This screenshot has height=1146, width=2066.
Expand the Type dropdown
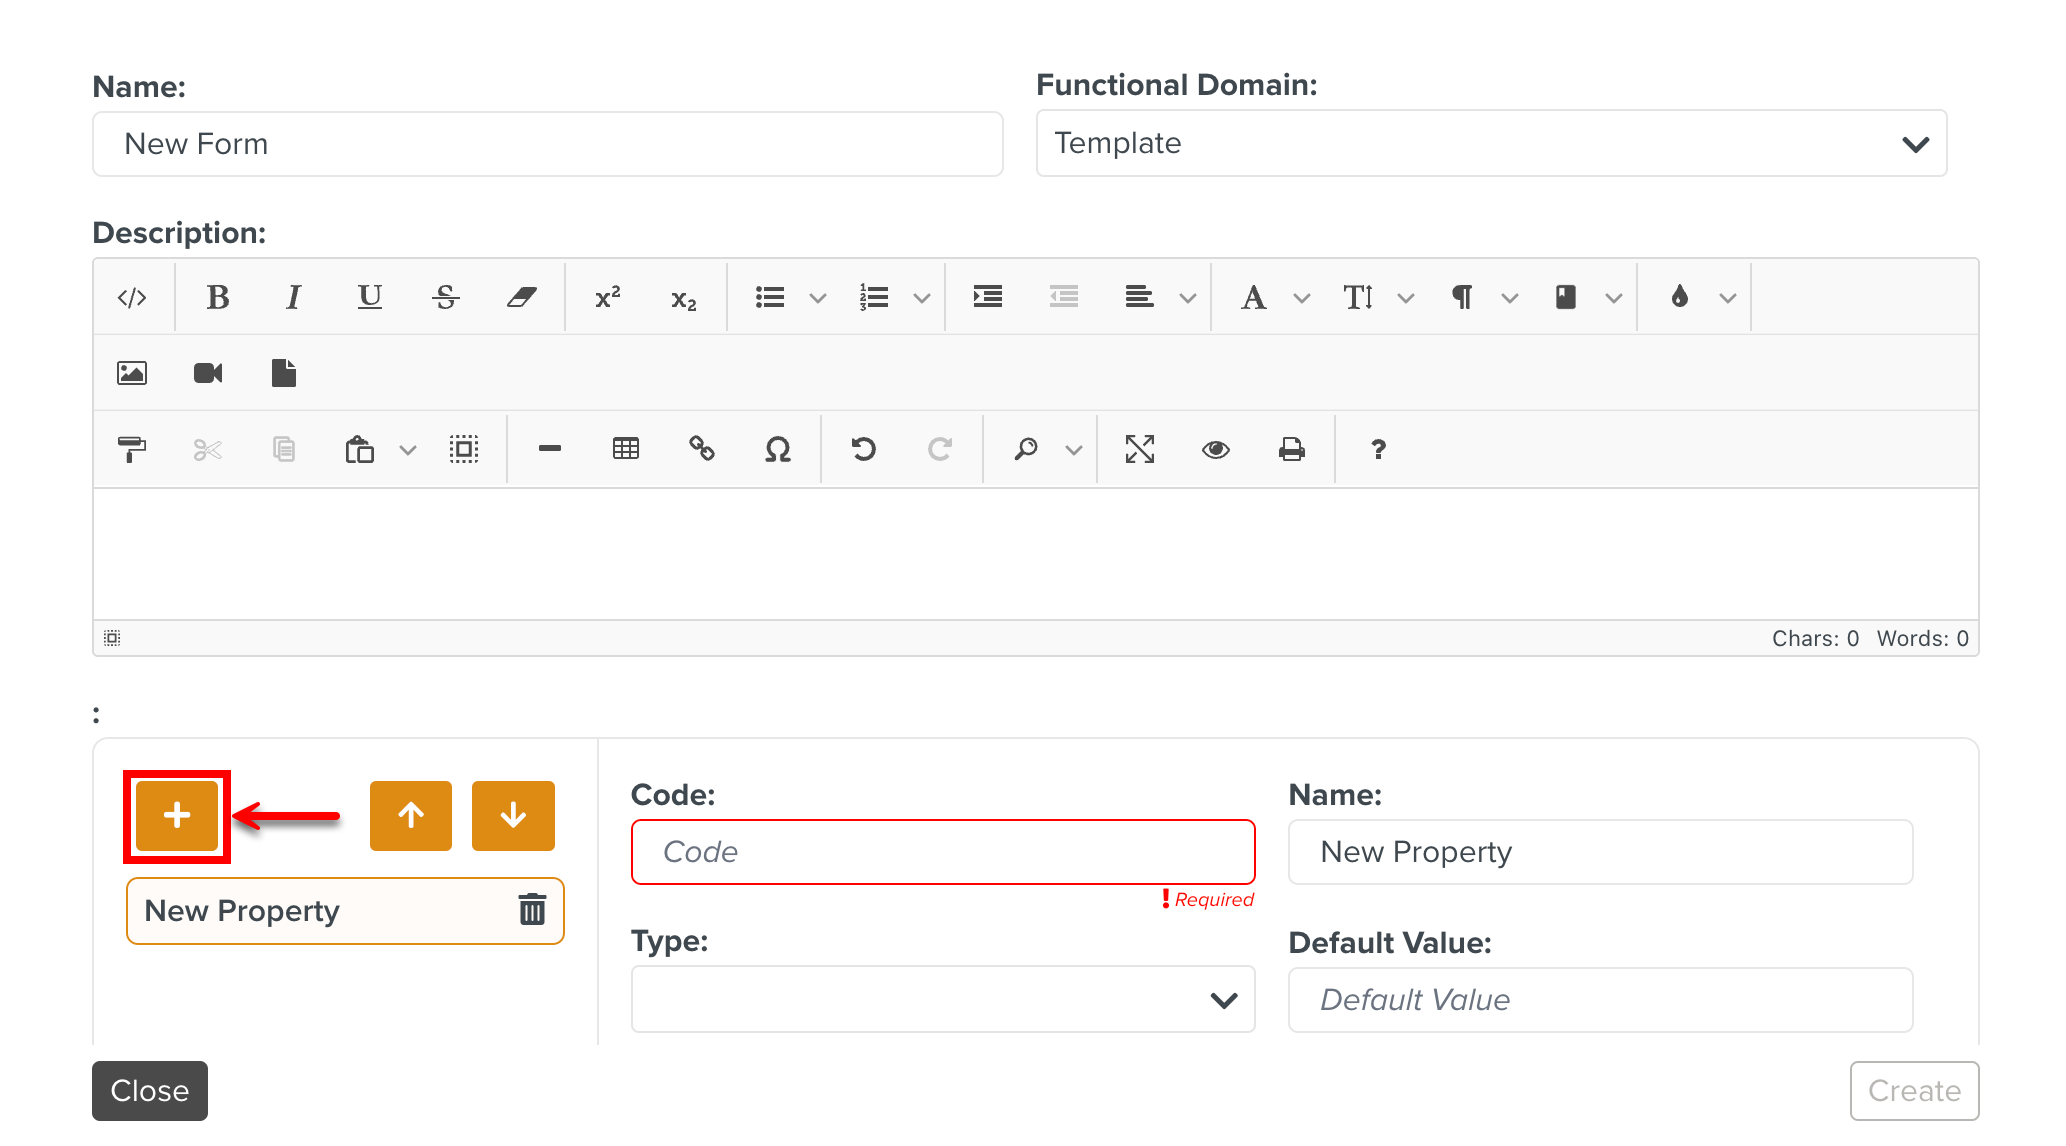click(x=942, y=999)
